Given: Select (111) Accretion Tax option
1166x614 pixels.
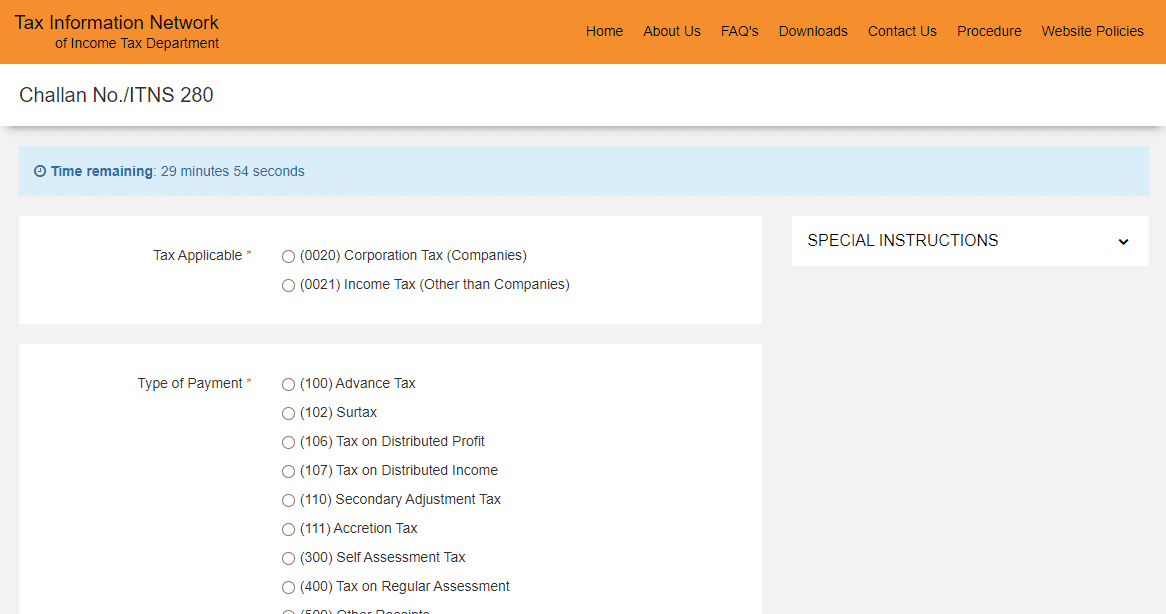Looking at the screenshot, I should tap(289, 529).
